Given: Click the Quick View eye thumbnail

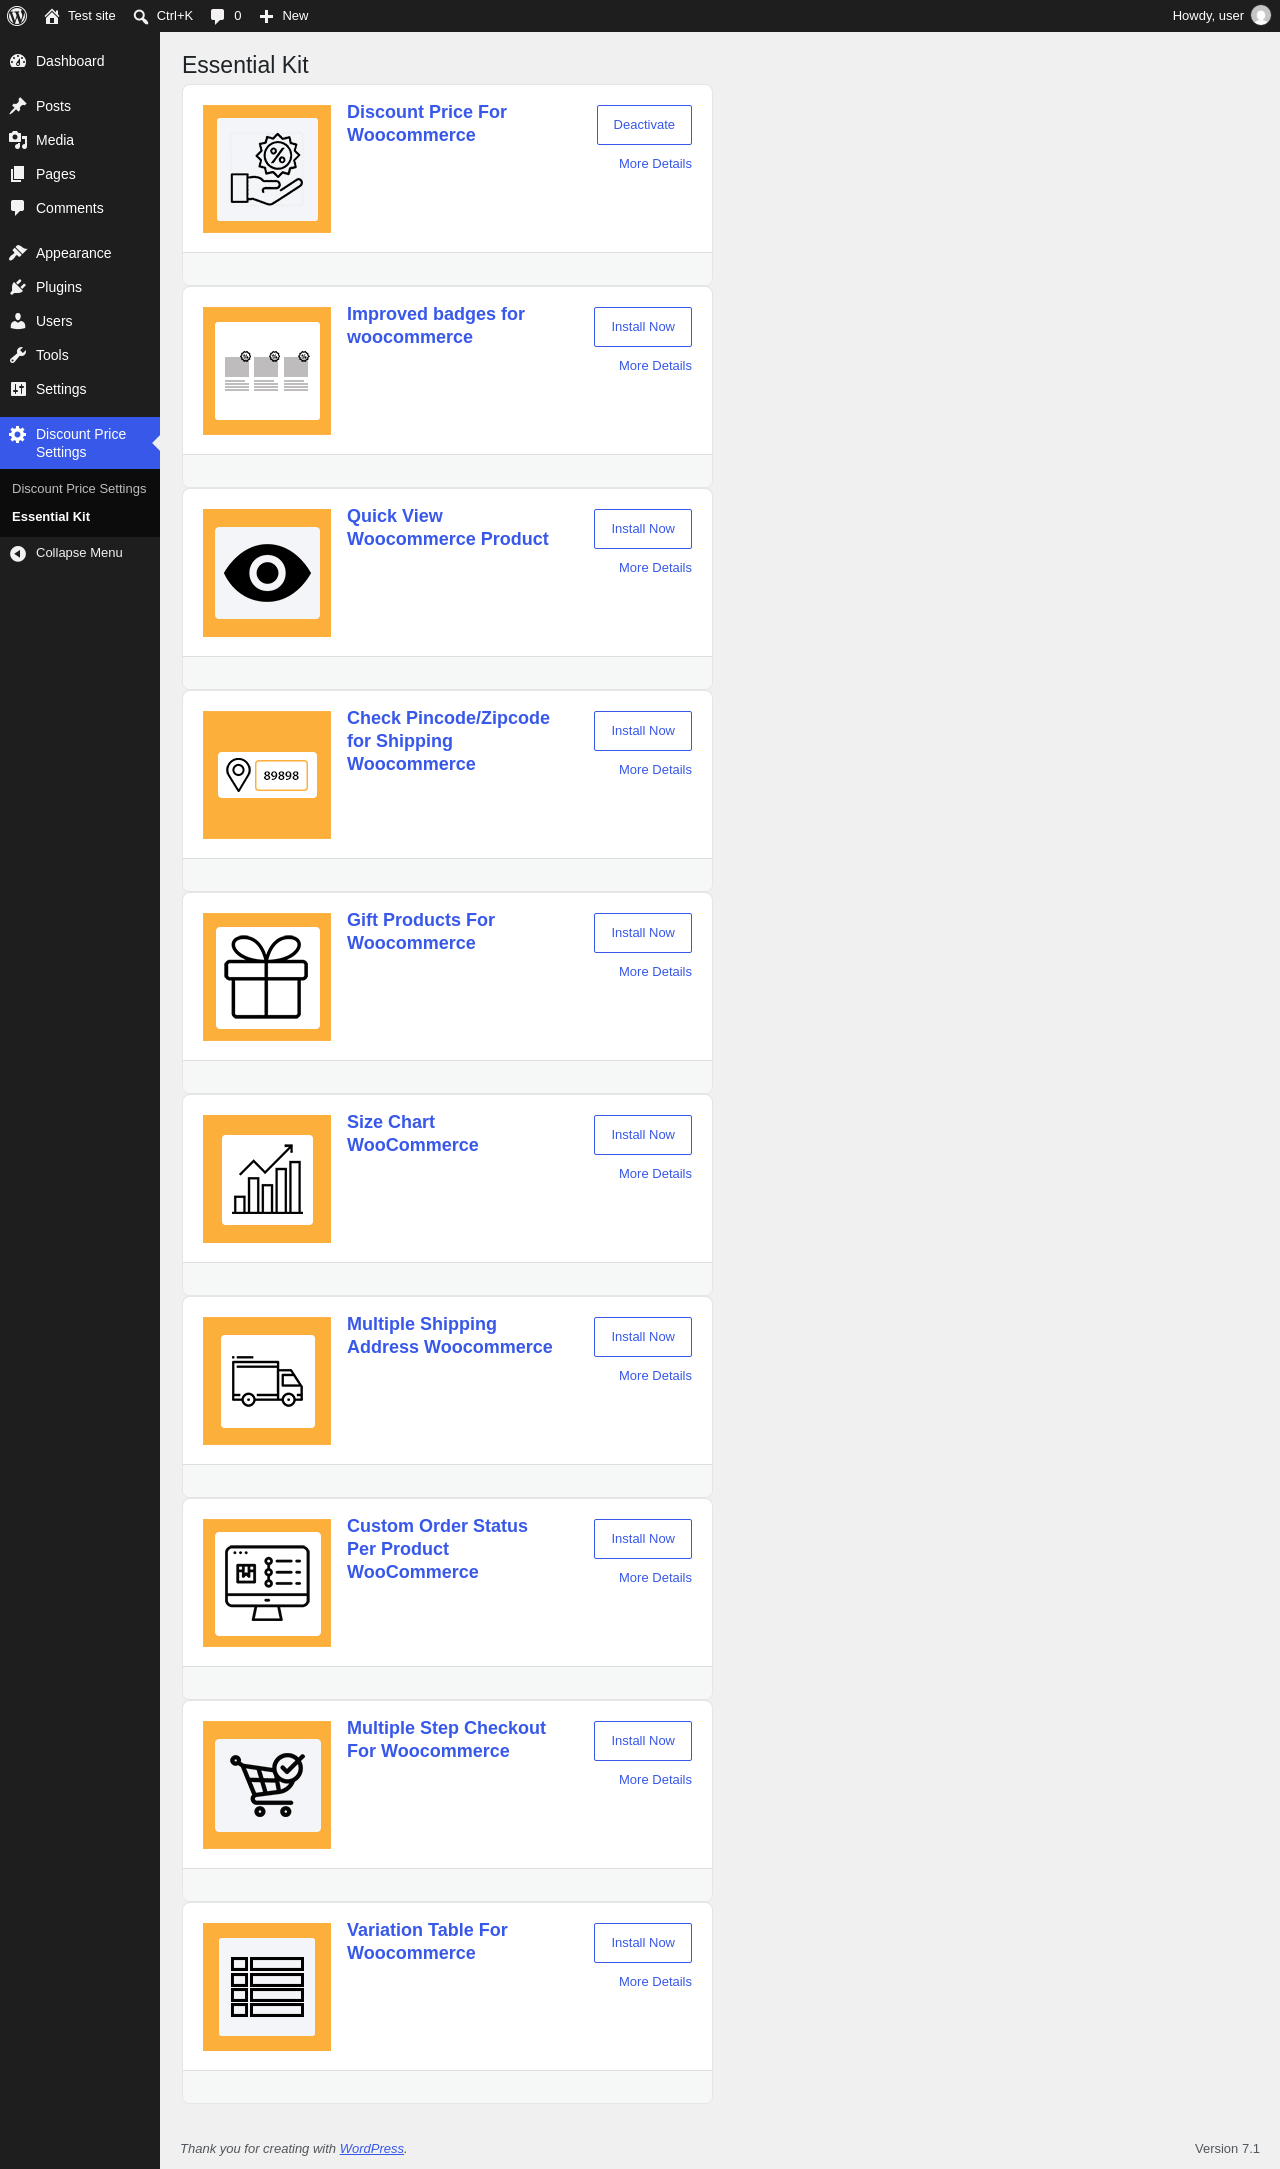Looking at the screenshot, I should point(267,573).
